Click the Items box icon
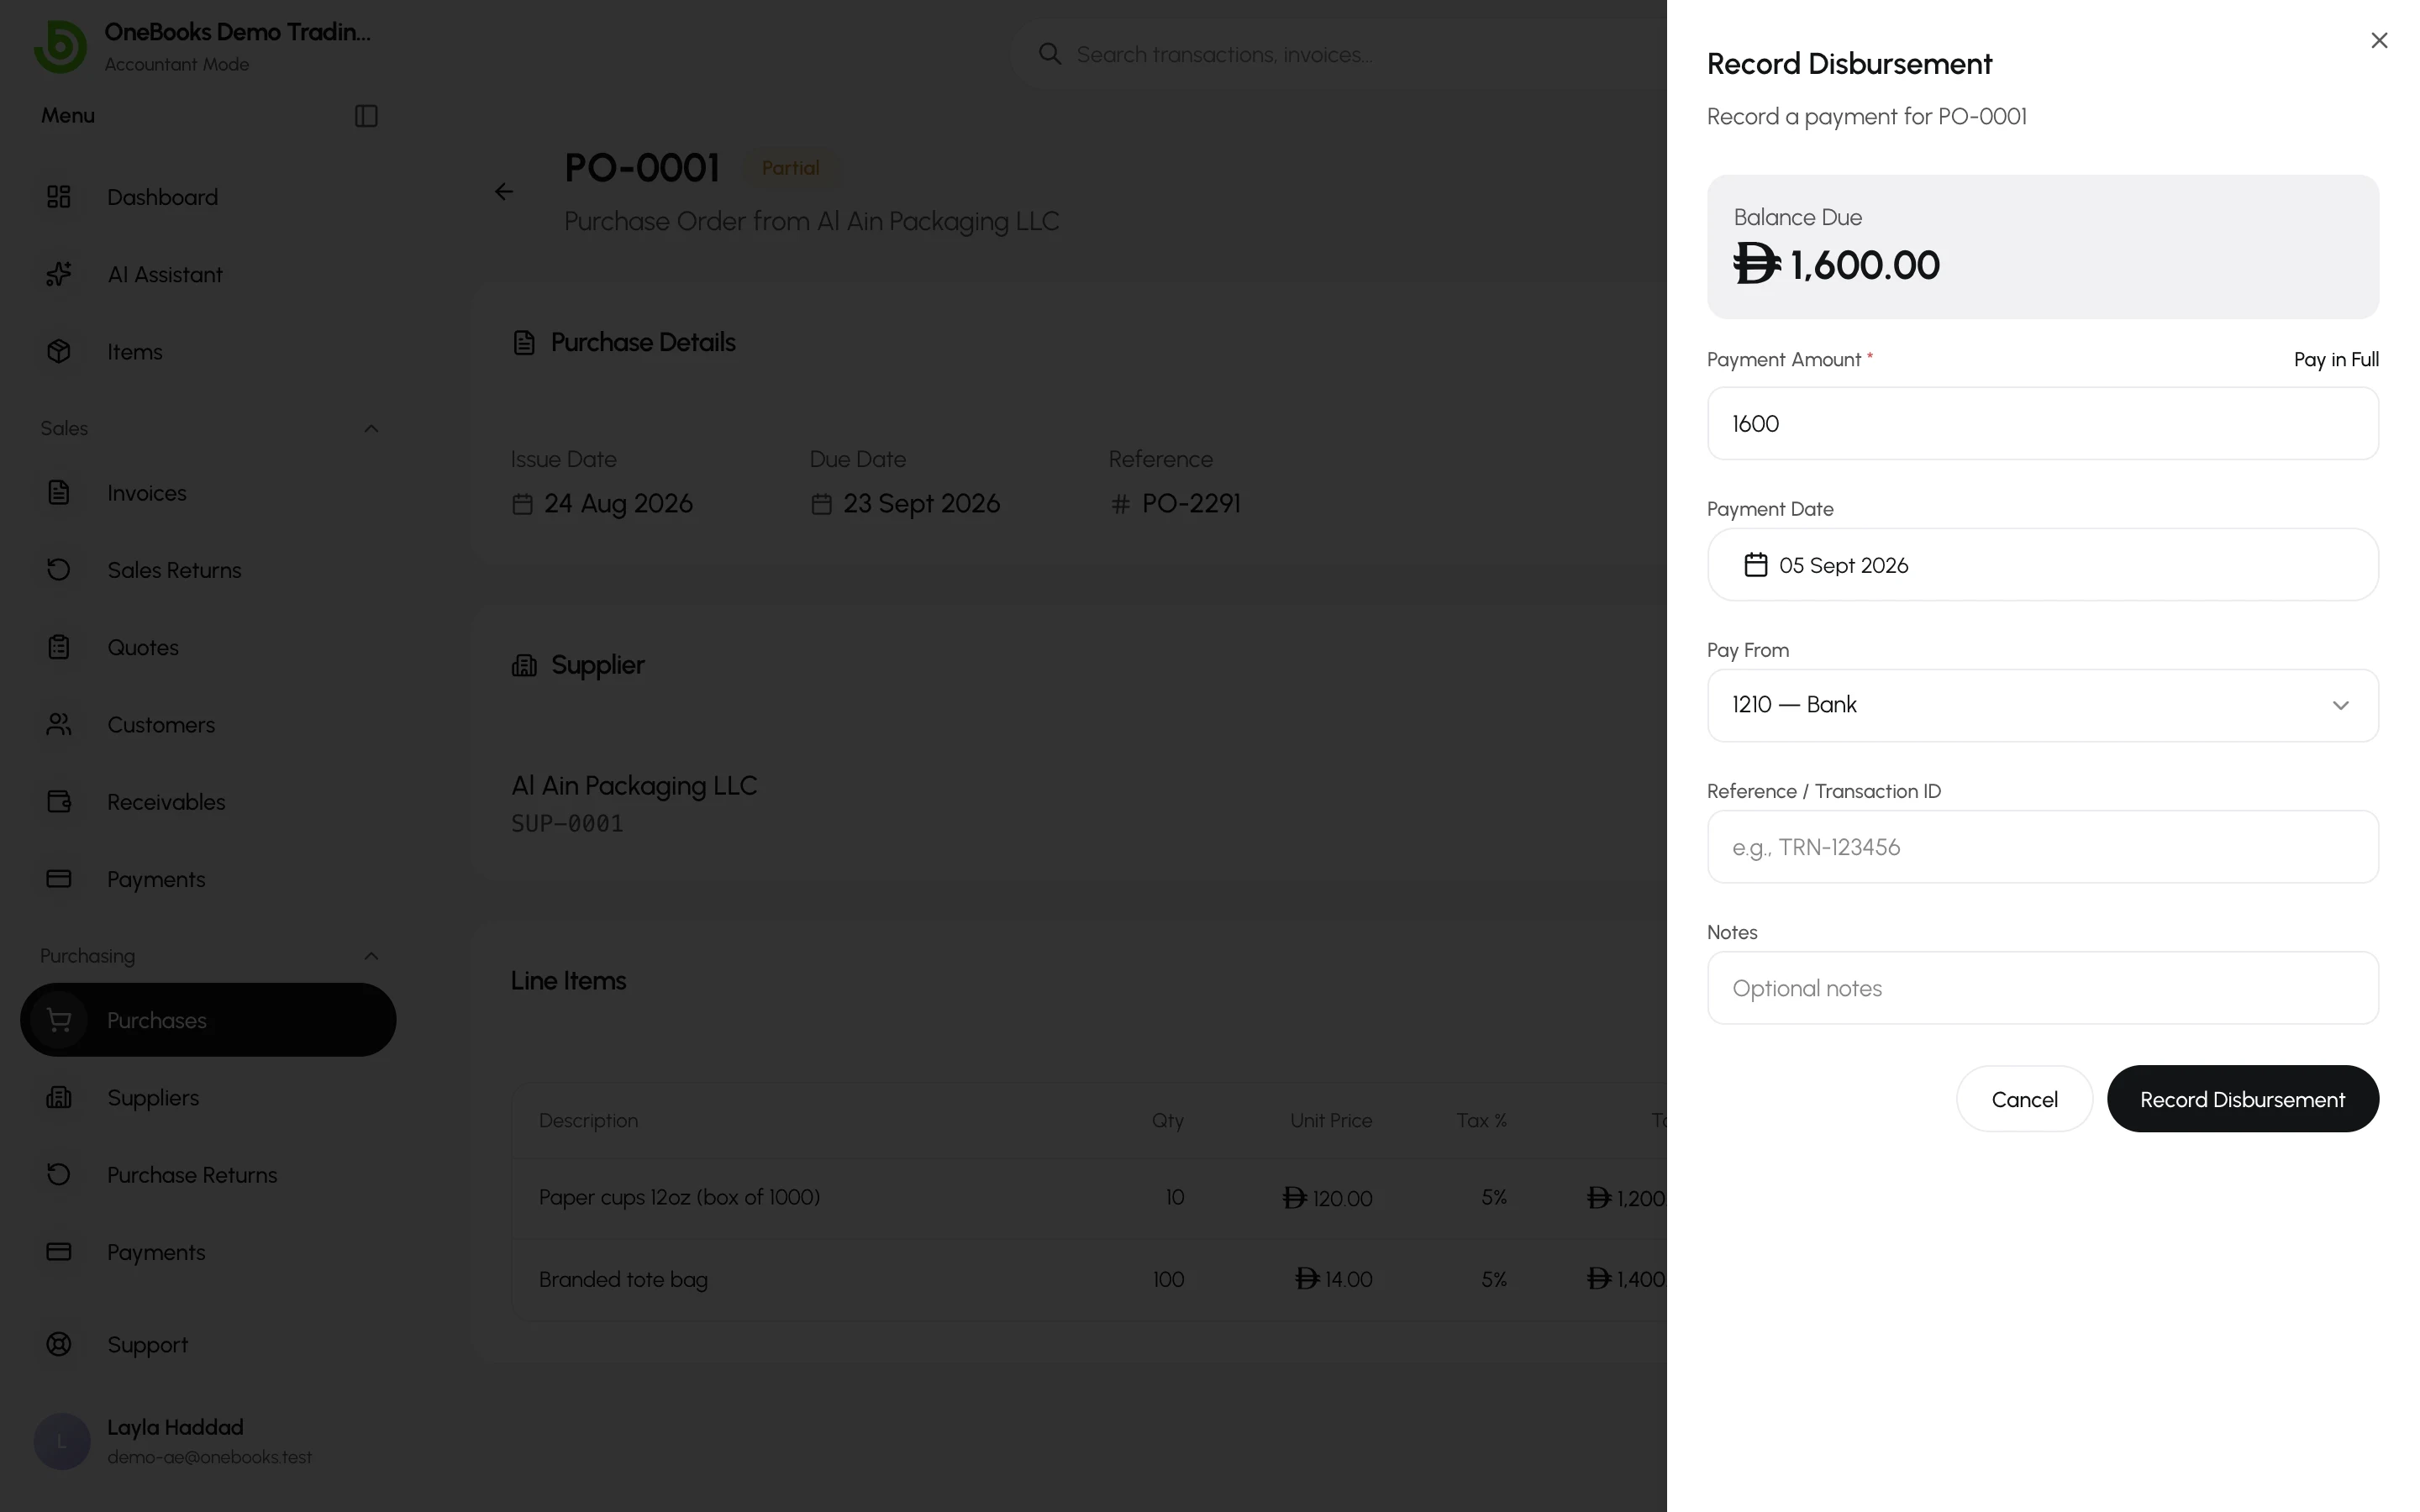The height and width of the screenshot is (1512, 2420). (x=59, y=352)
